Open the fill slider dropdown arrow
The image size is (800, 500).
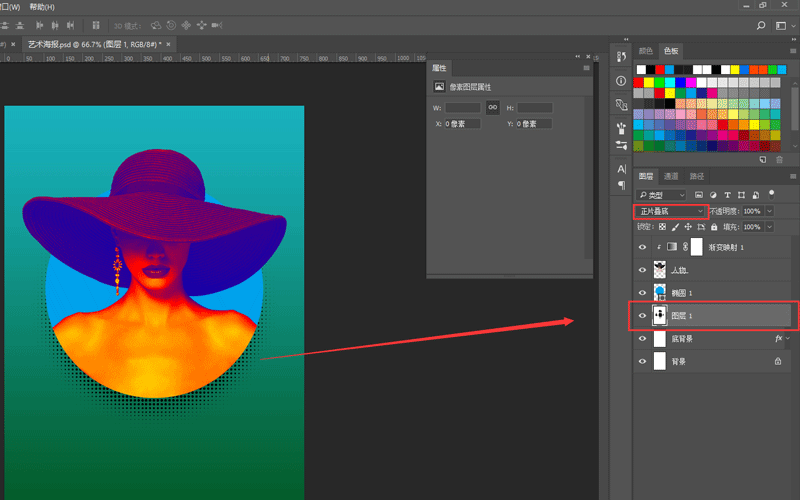769,227
